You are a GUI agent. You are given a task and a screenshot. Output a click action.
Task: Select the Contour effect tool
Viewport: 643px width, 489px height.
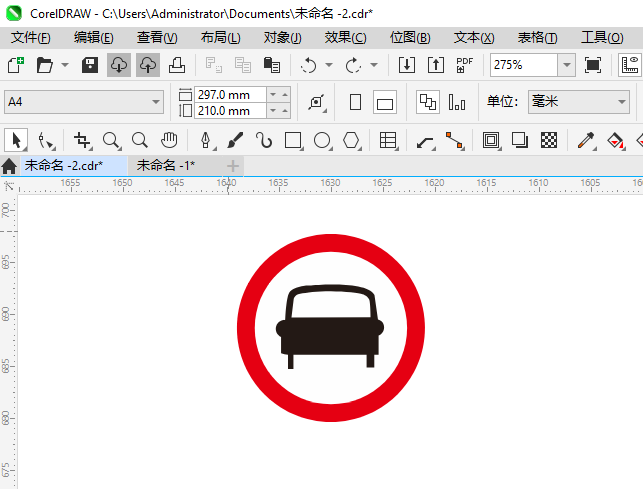pyautogui.click(x=491, y=140)
